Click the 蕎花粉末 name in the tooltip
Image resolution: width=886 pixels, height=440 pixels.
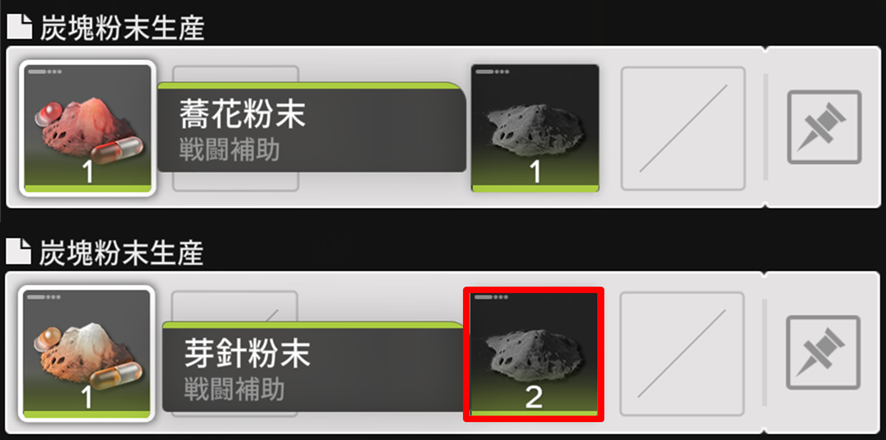242,115
